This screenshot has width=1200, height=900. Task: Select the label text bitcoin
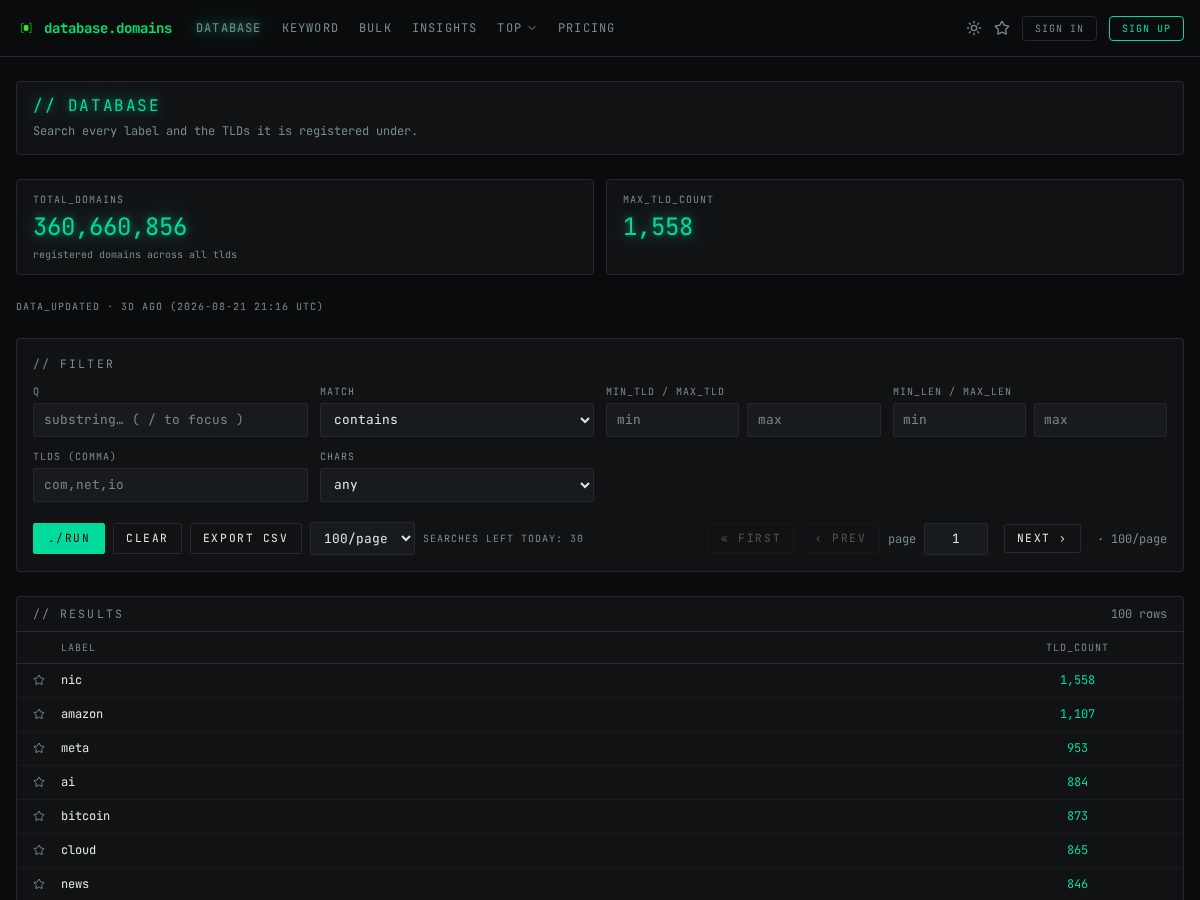tap(85, 816)
